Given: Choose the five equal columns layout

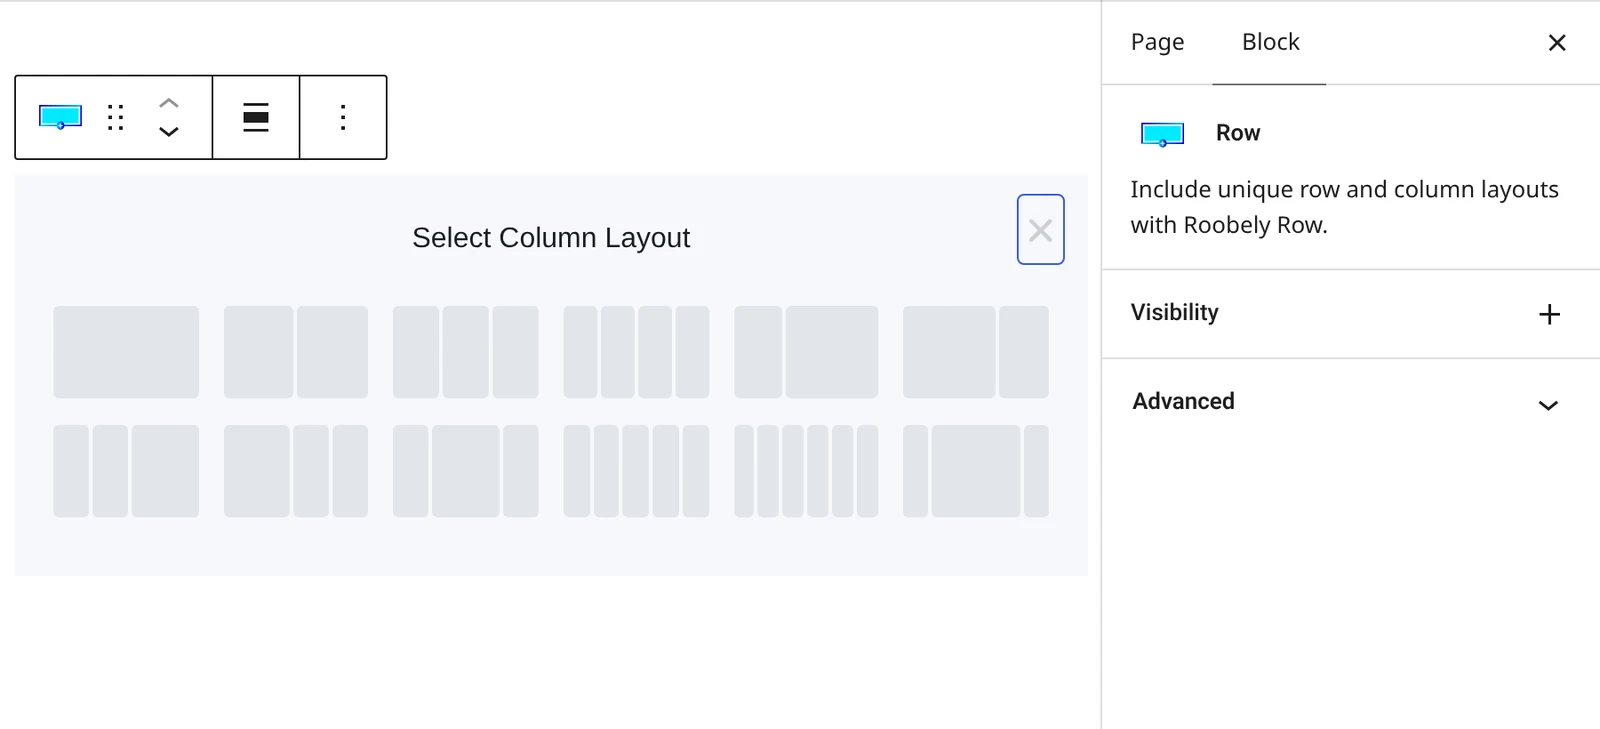Looking at the screenshot, I should (636, 471).
